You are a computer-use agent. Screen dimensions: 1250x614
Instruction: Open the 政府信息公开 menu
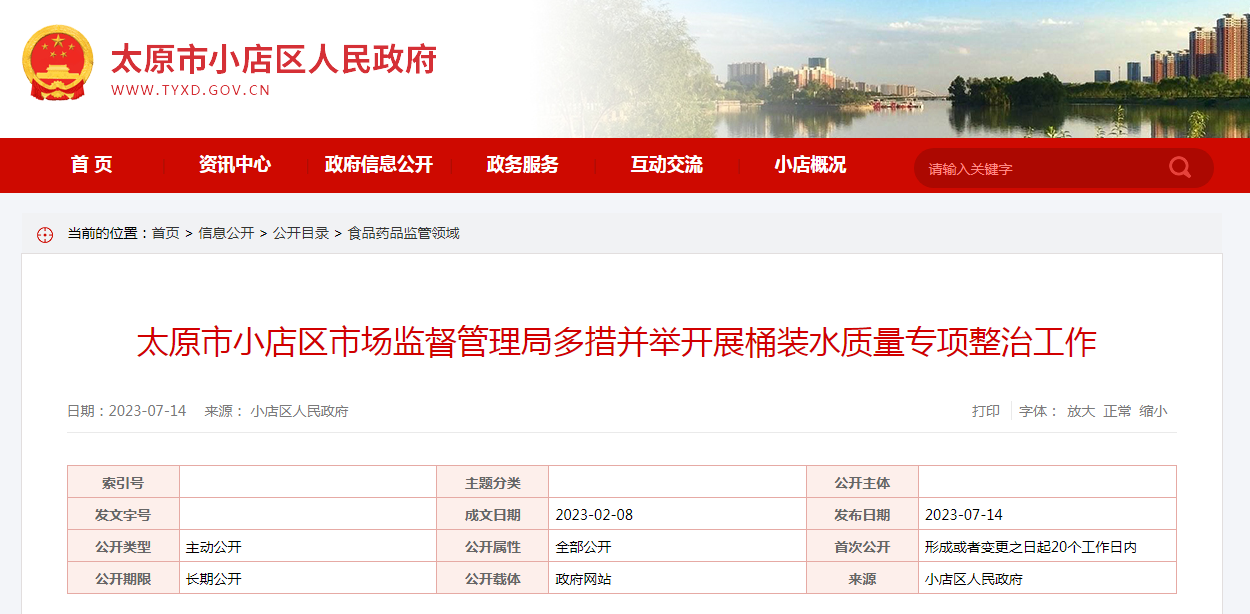(379, 165)
